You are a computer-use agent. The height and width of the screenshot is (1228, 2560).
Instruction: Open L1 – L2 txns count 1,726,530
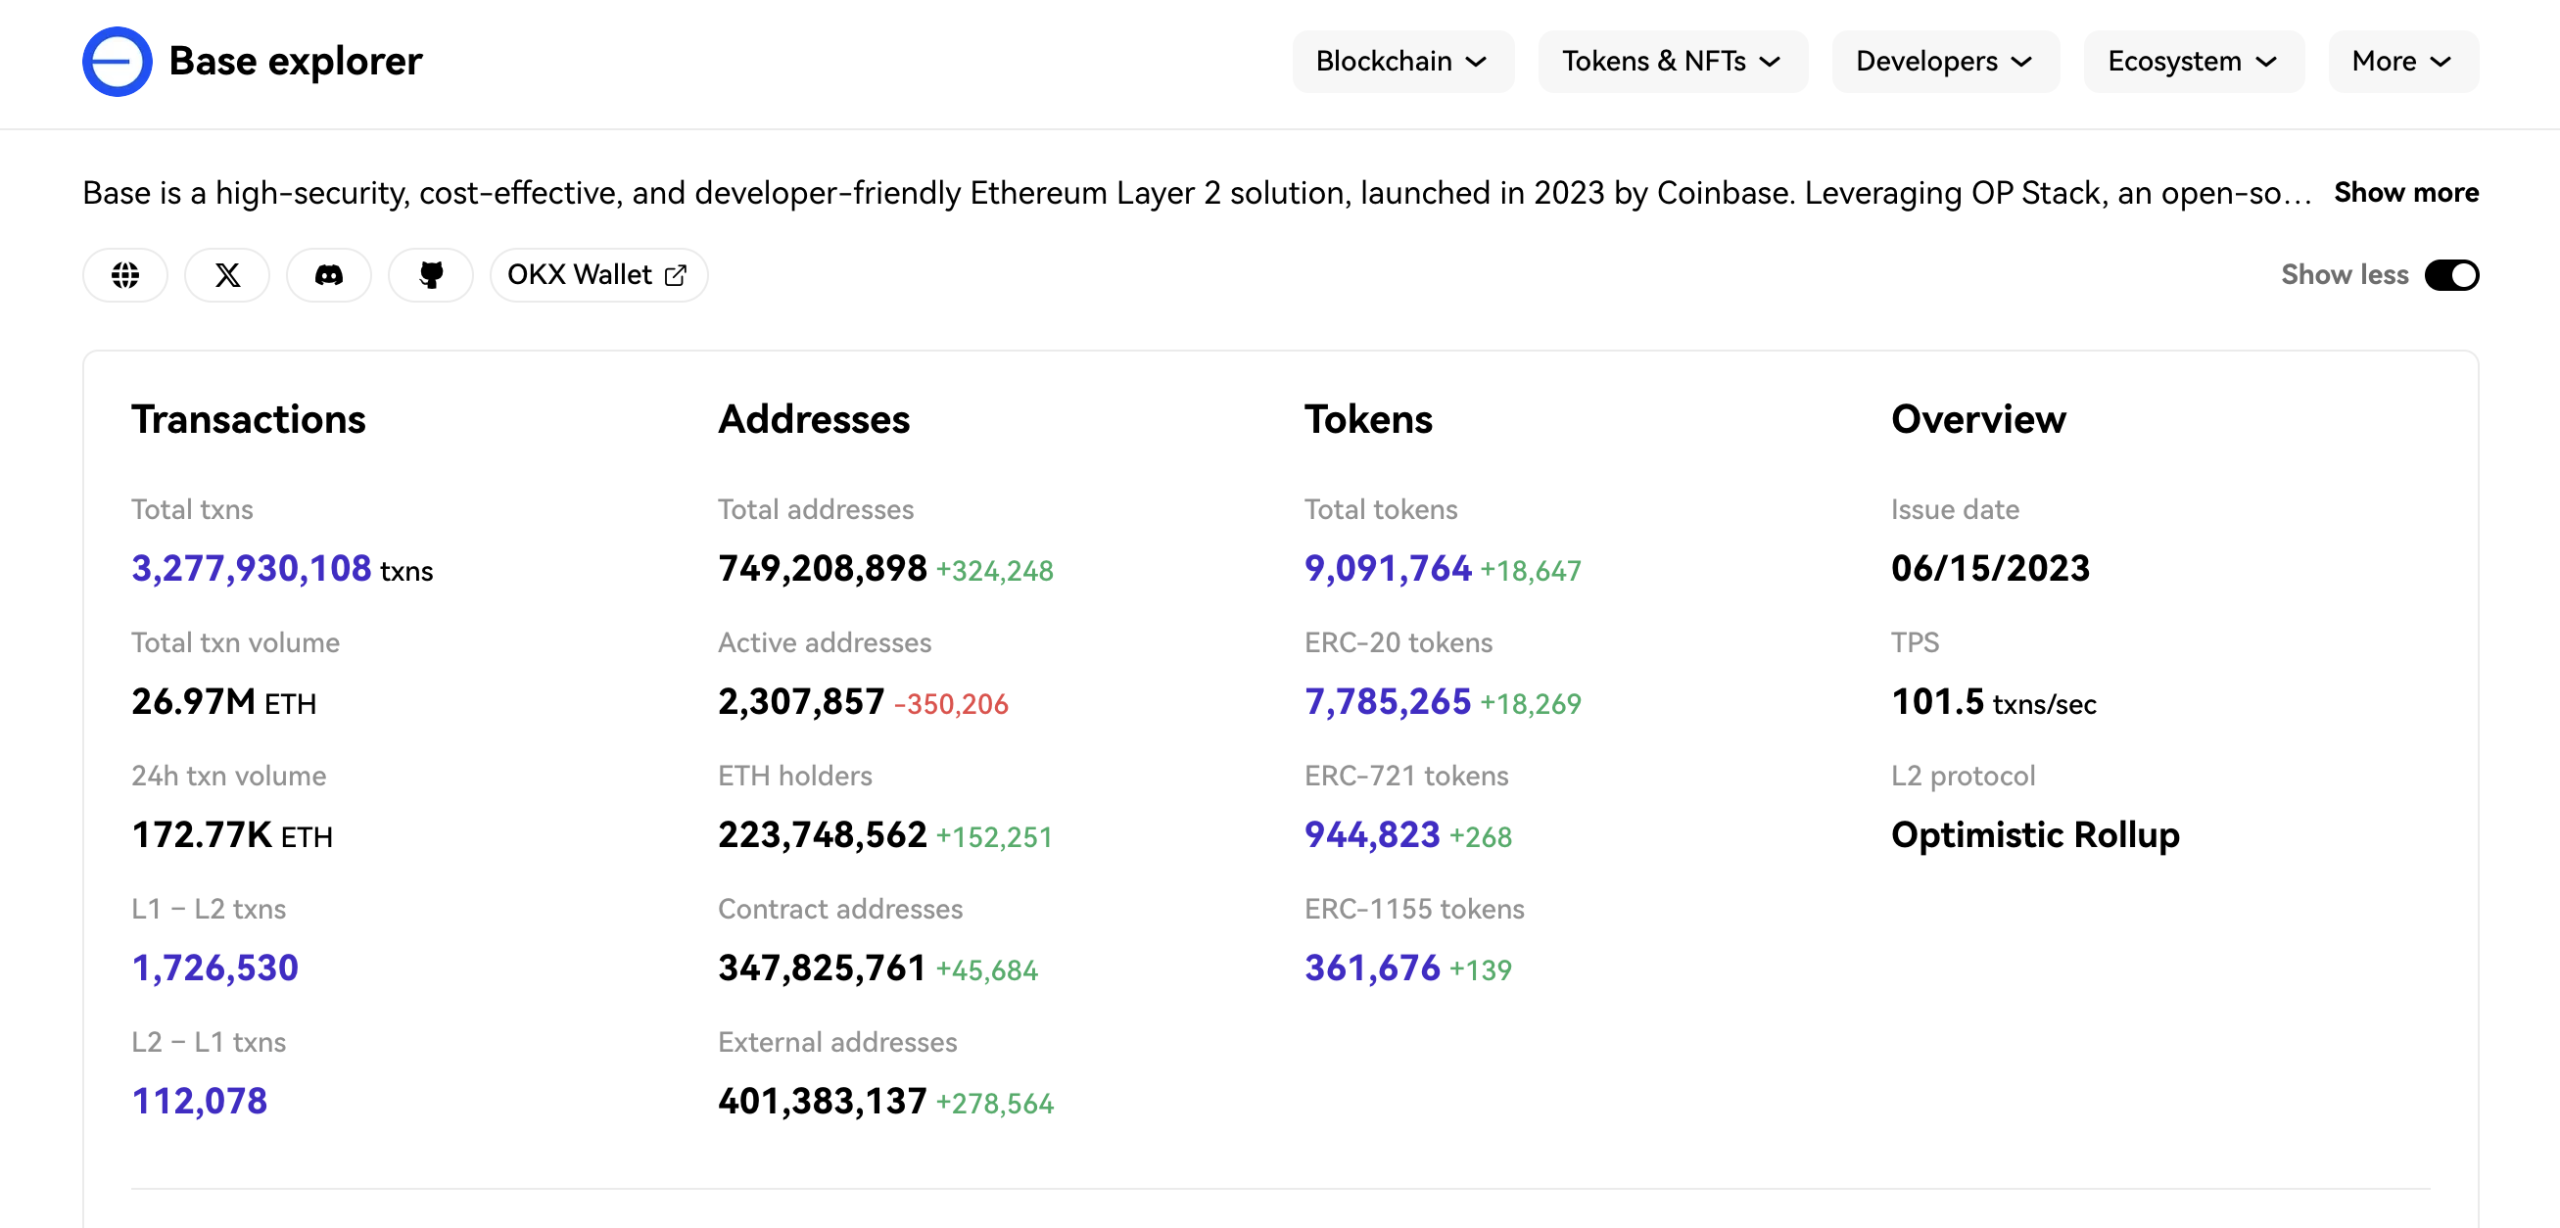215,967
